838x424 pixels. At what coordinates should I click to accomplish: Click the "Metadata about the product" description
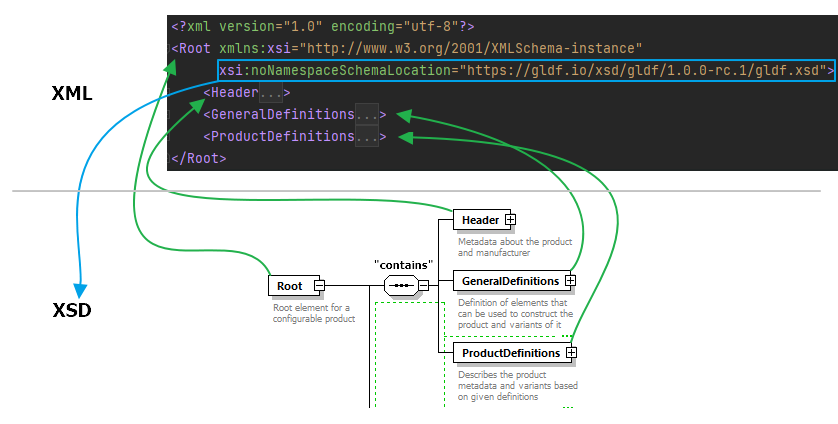tap(515, 247)
